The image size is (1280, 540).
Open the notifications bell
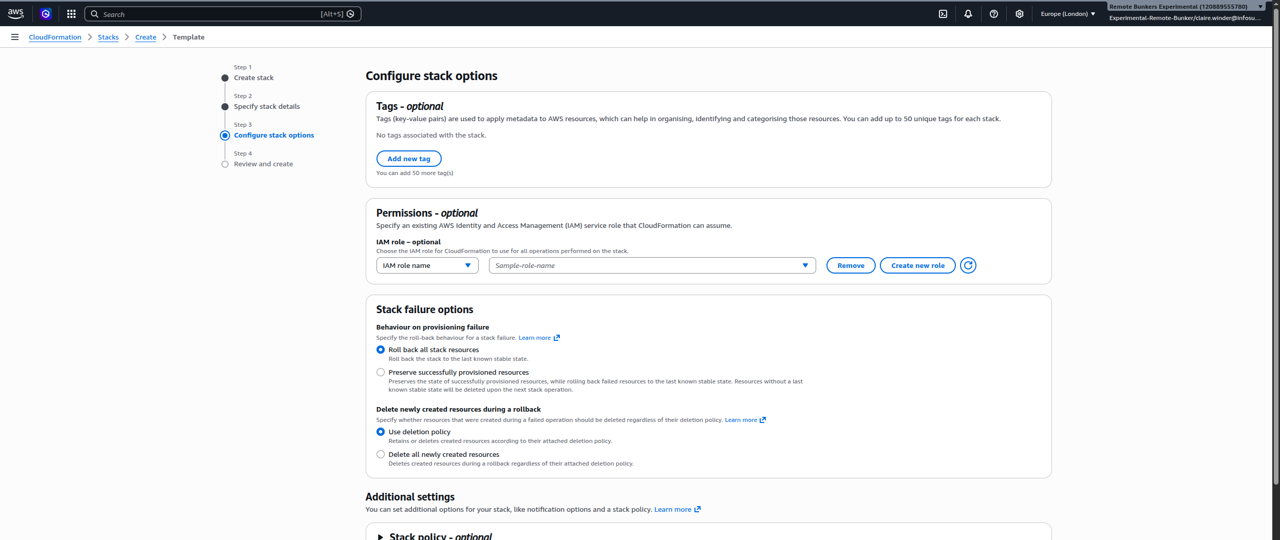coord(968,14)
